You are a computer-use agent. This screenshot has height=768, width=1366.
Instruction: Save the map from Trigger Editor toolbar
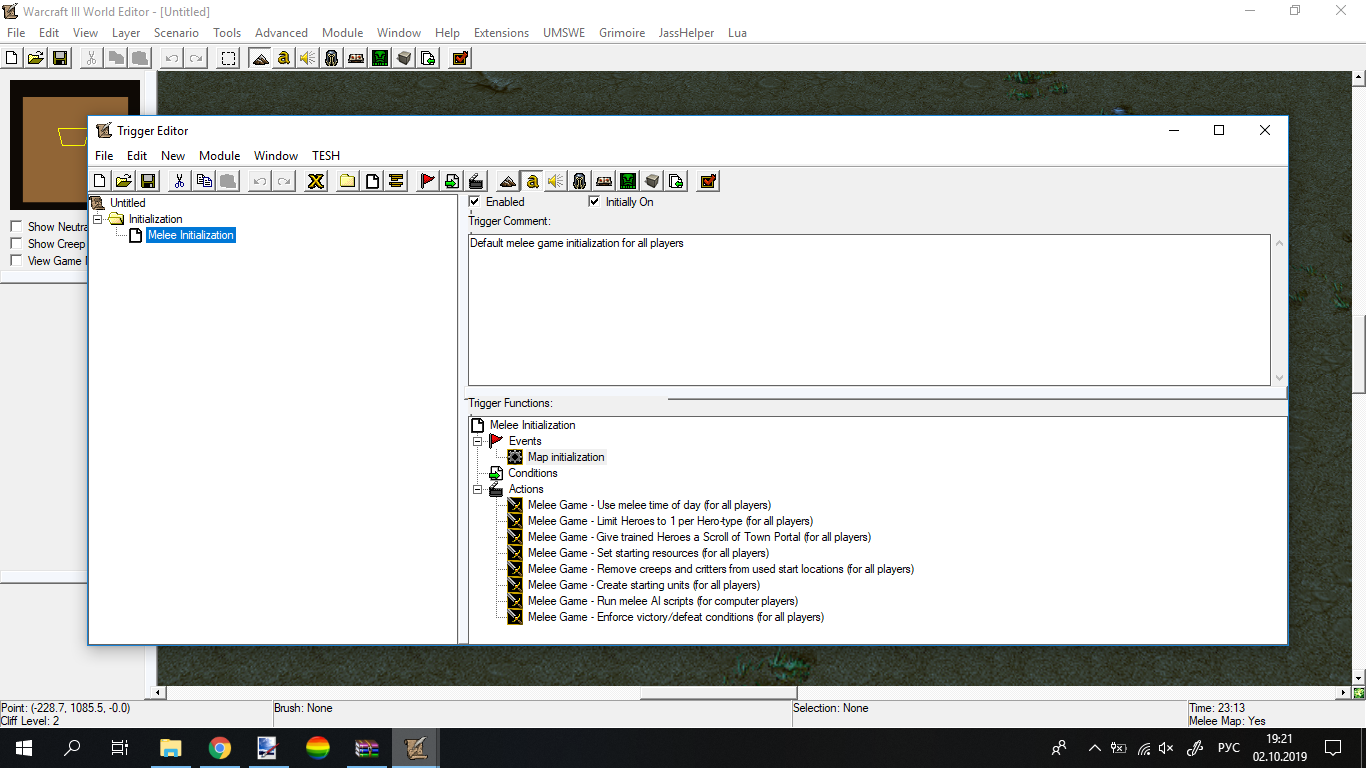[x=148, y=181]
